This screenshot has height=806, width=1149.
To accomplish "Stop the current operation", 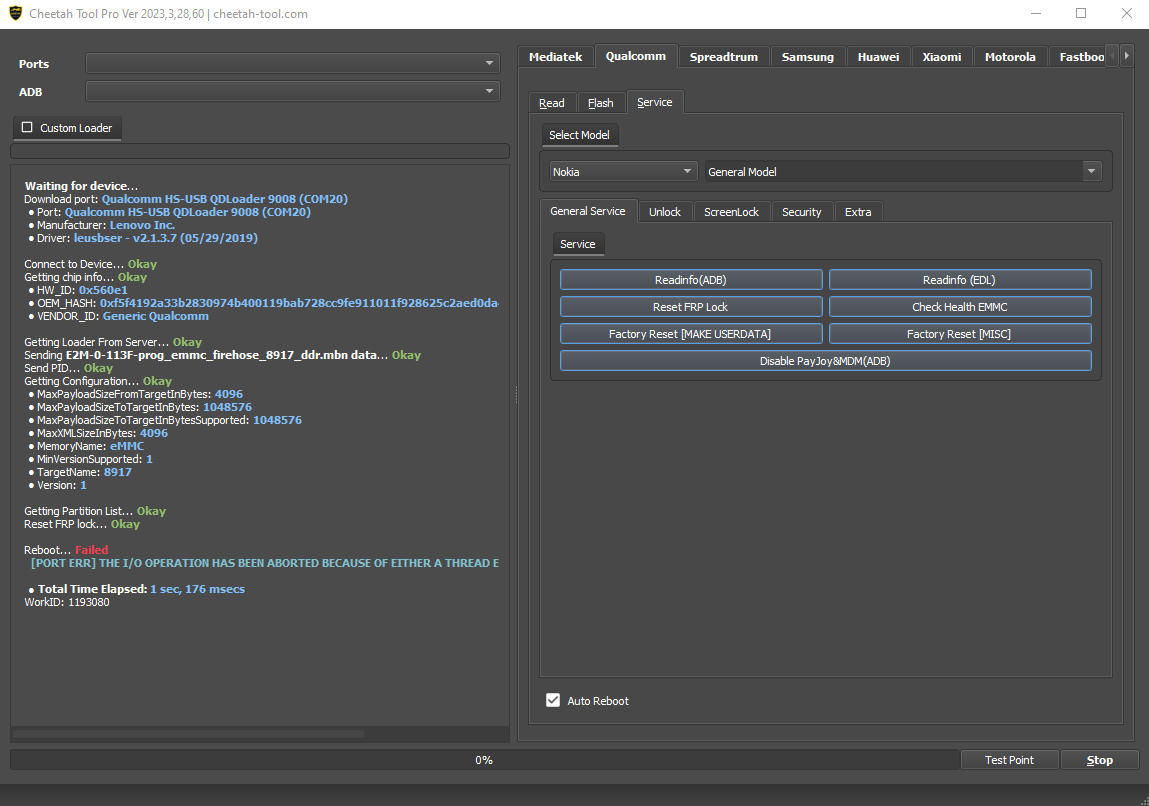I will [1099, 760].
